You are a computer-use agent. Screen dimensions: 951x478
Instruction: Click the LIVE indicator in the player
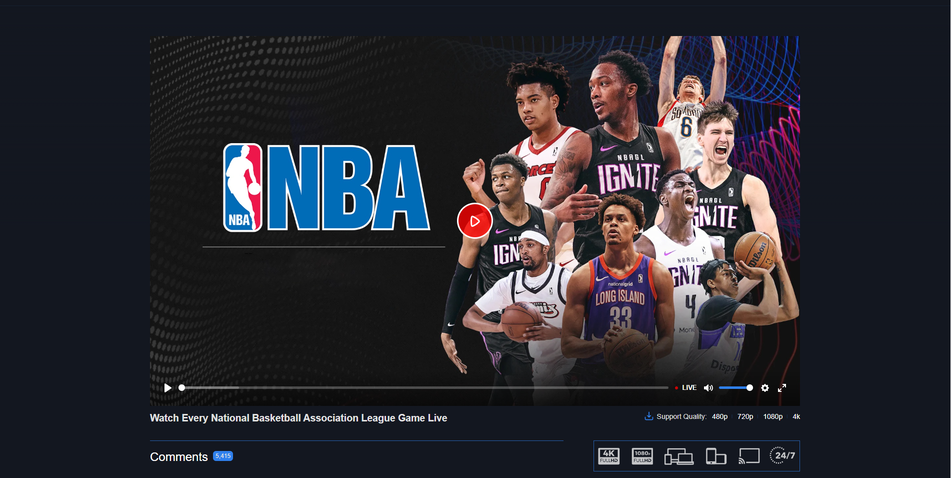click(688, 388)
